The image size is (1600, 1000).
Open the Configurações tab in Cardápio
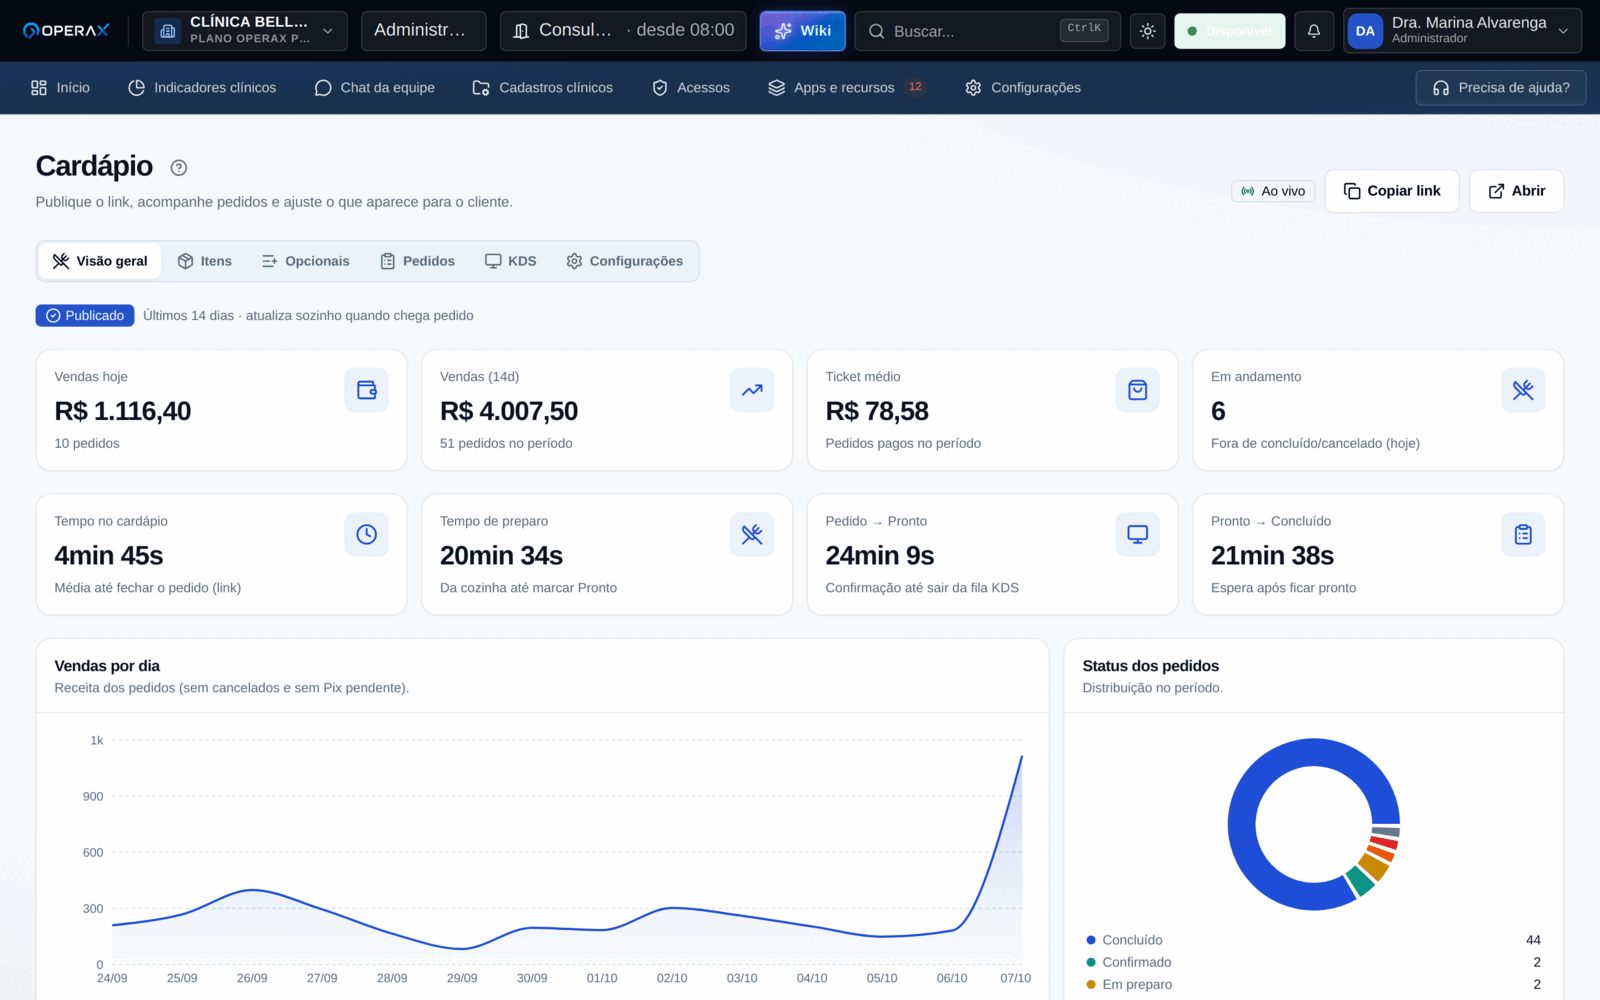coord(625,261)
